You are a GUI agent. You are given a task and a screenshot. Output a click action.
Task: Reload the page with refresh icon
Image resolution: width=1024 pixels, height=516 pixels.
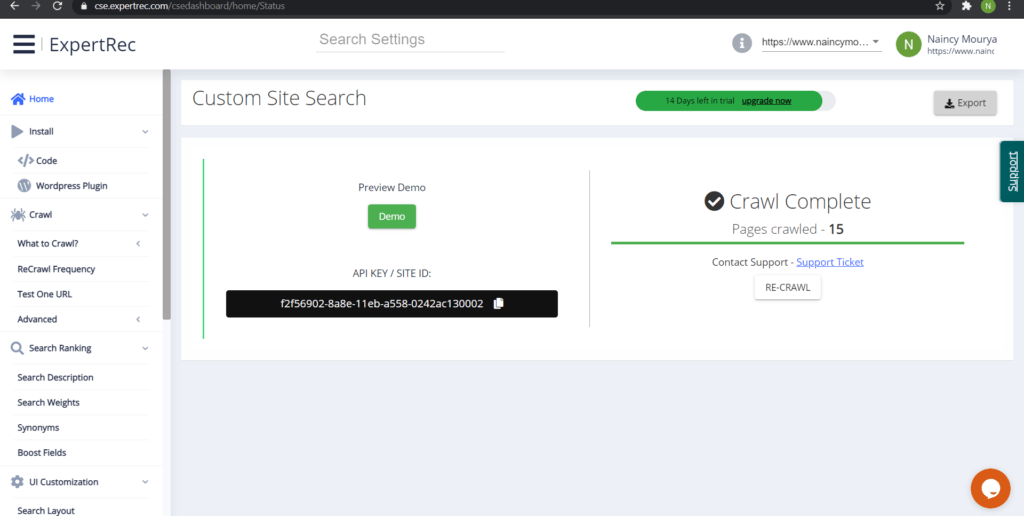[x=57, y=6]
